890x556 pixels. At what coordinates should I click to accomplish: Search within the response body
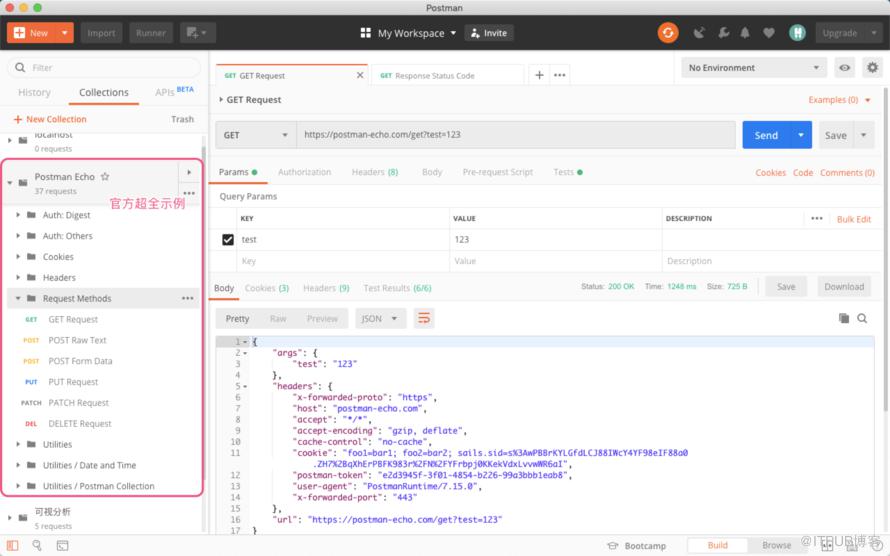tap(862, 318)
